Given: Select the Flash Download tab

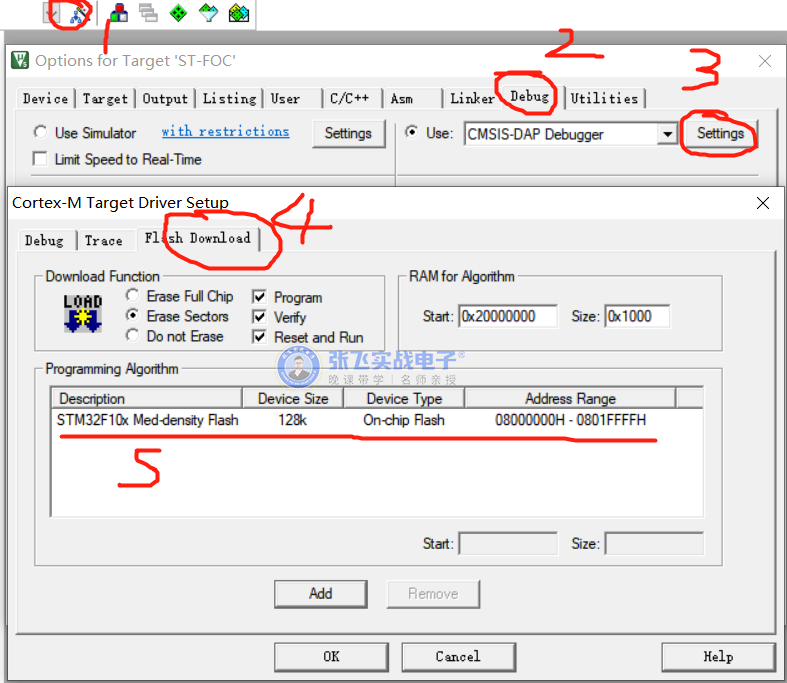Looking at the screenshot, I should (x=198, y=238).
